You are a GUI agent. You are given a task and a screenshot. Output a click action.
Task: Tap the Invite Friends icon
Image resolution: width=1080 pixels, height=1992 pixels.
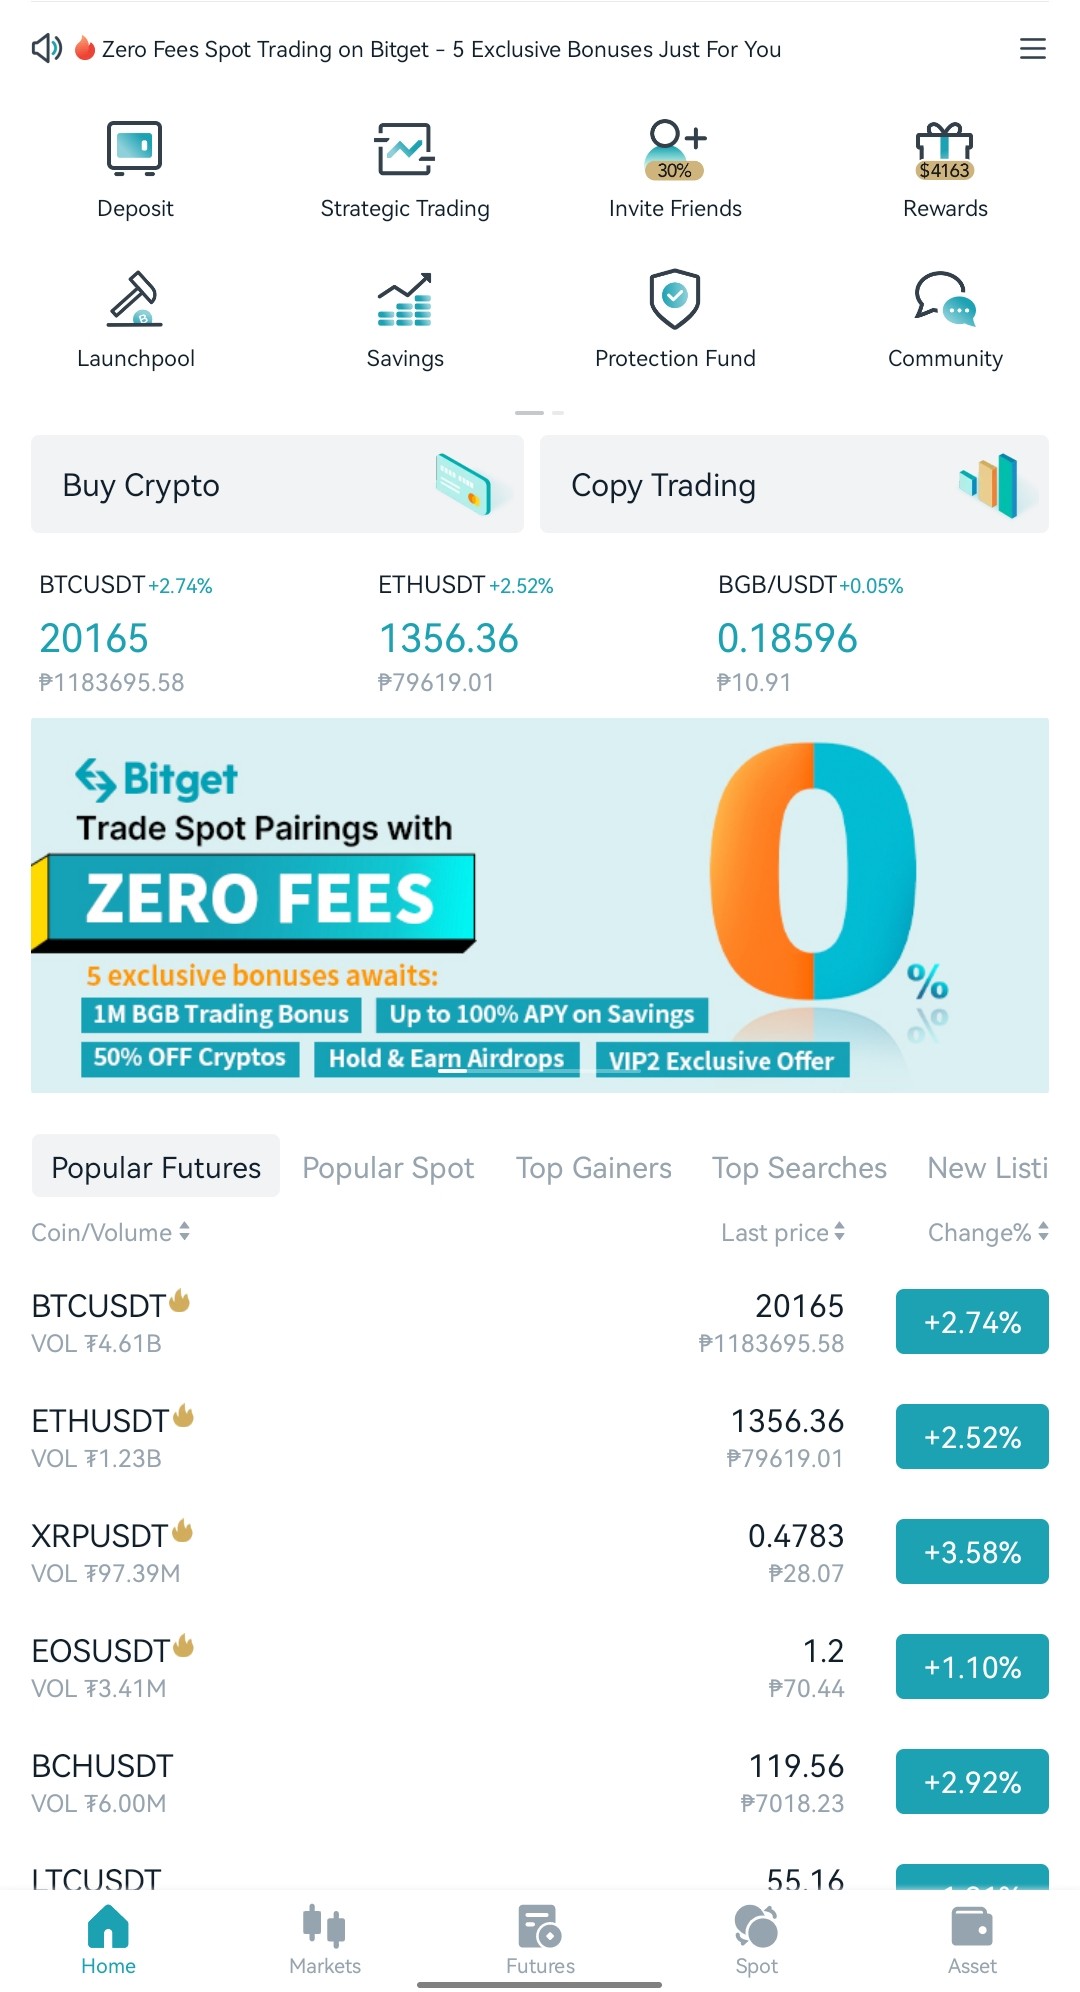point(675,149)
